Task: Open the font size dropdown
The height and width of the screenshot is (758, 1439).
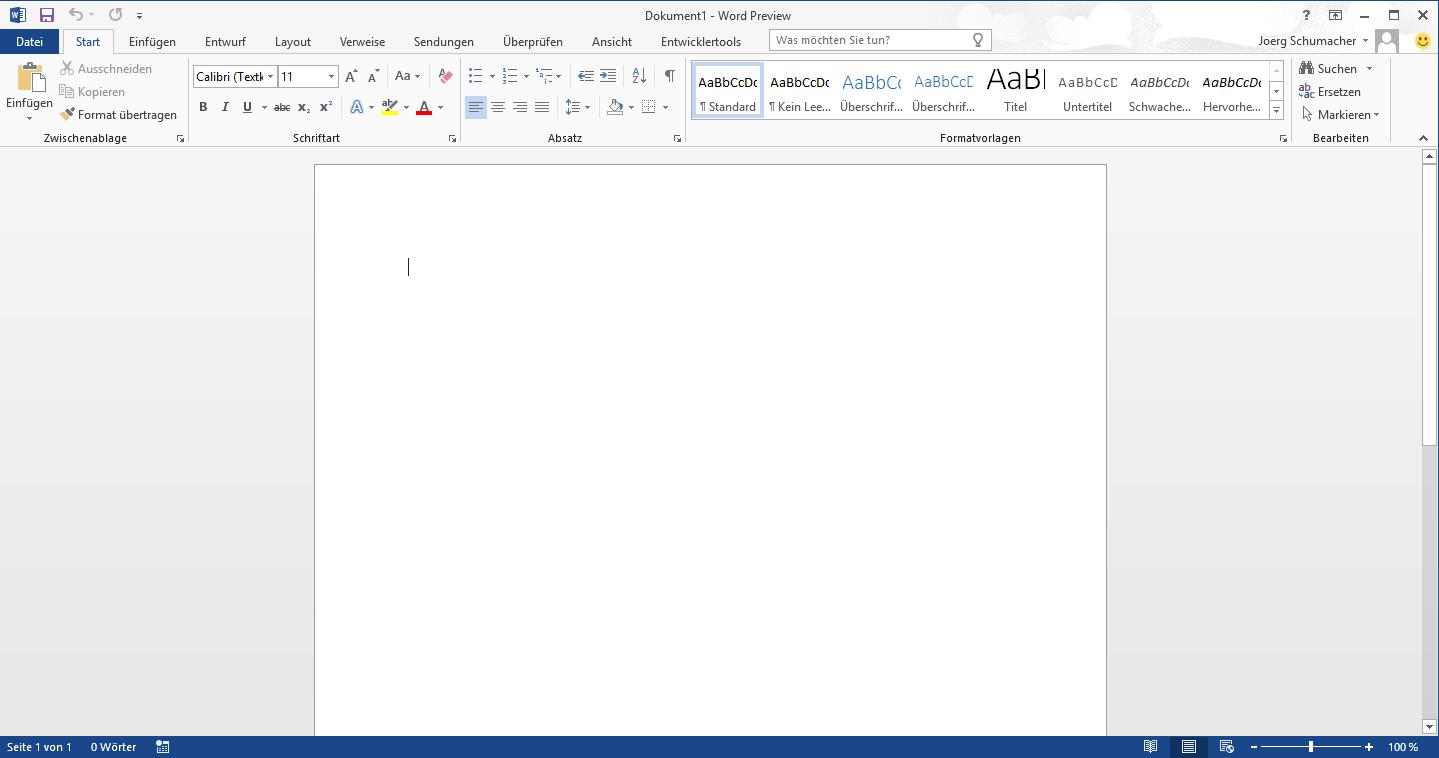Action: [x=331, y=77]
